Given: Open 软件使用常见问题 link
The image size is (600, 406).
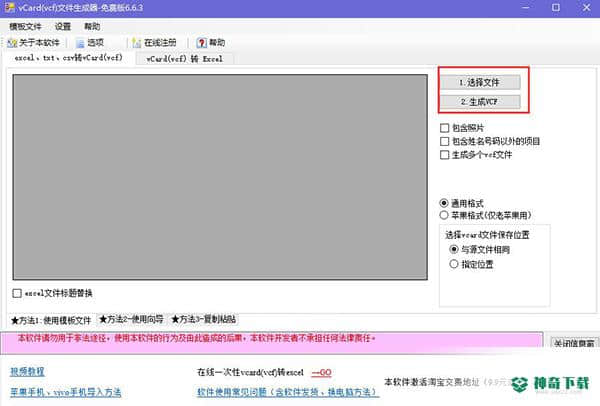Looking at the screenshot, I should point(287,392).
